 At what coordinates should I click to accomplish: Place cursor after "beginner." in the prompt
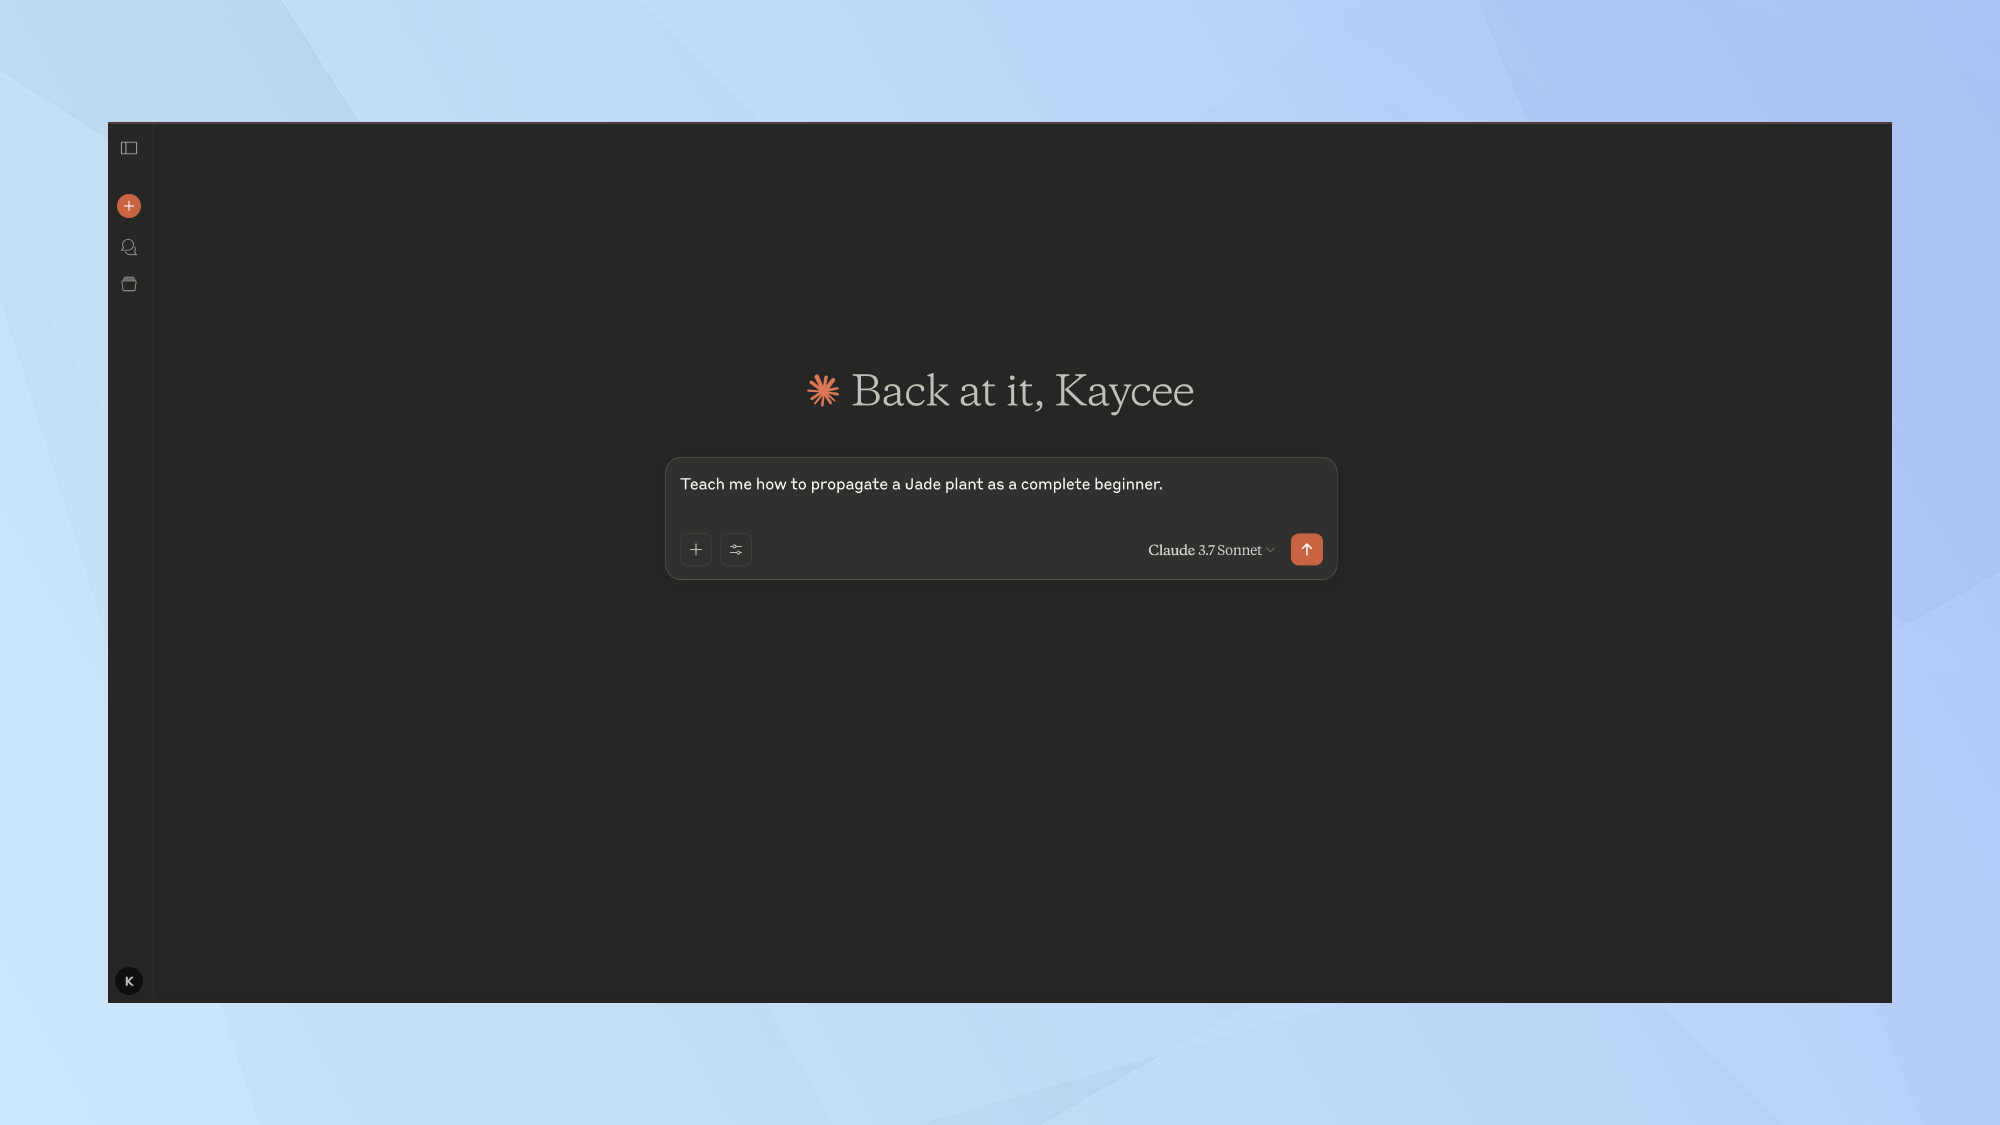click(x=1165, y=485)
